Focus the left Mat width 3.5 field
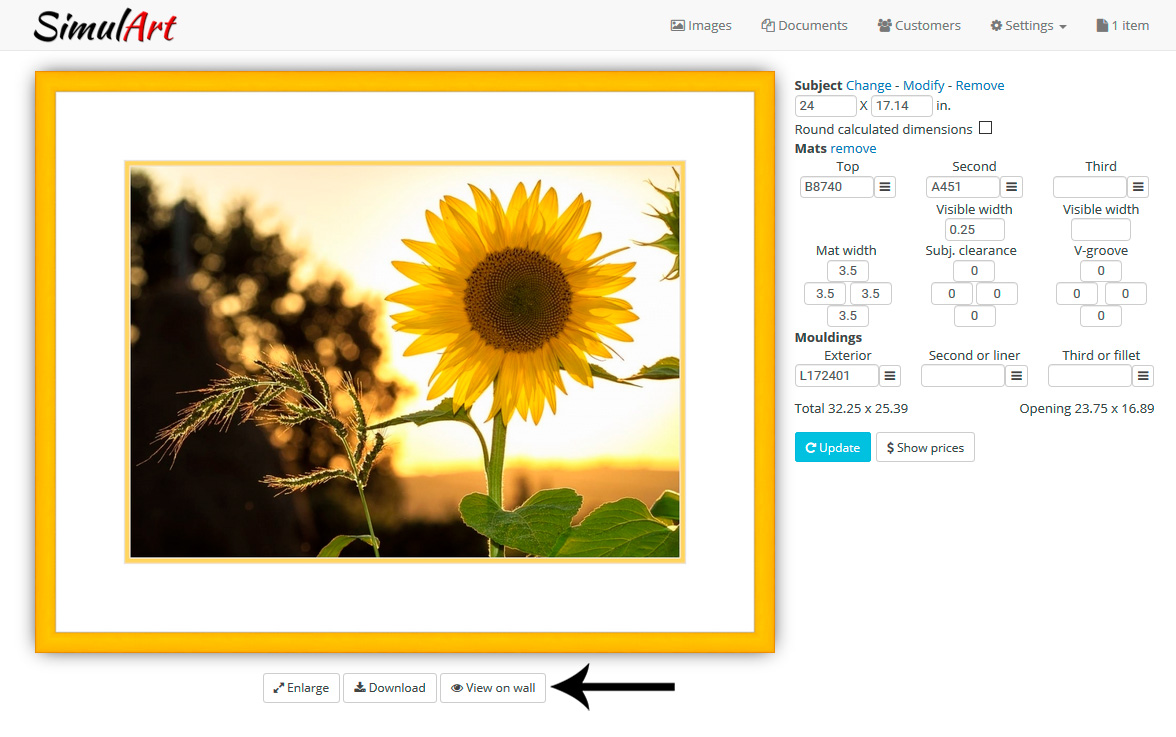Image resolution: width=1176 pixels, height=737 pixels. [825, 293]
